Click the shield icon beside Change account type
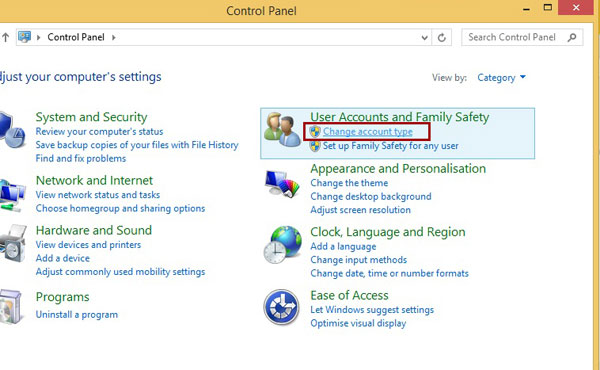600x370 pixels. coord(315,132)
